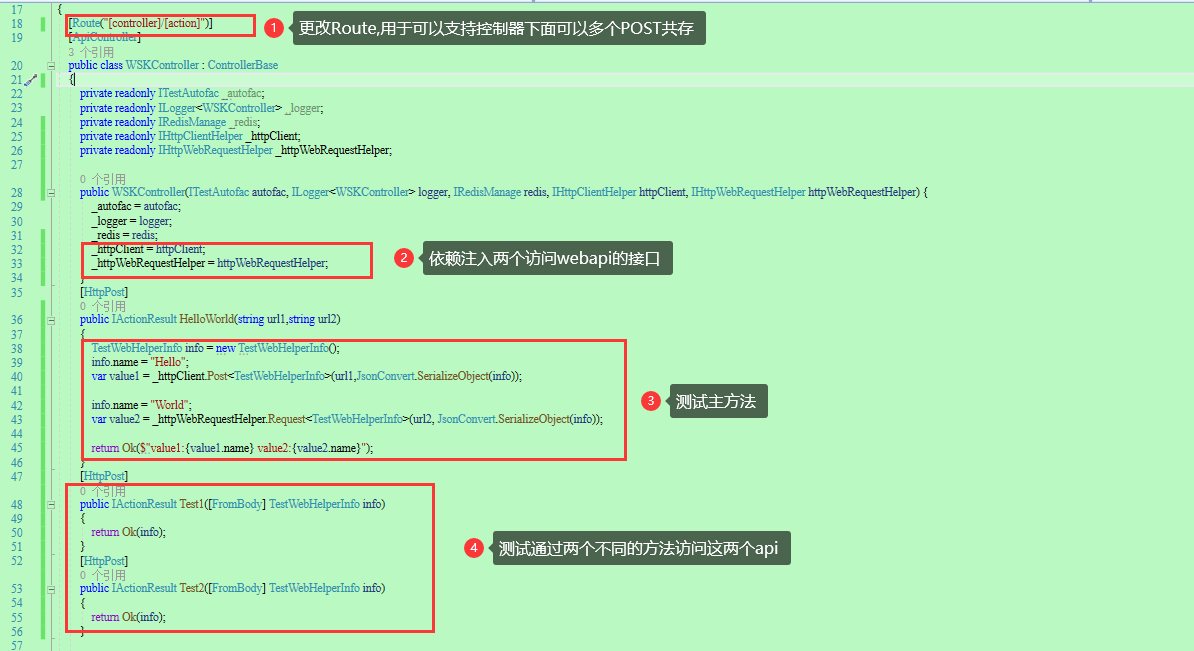The height and width of the screenshot is (651, 1194).
Task: Click 0 个引用 above the Test1 method
Action: click(x=101, y=490)
